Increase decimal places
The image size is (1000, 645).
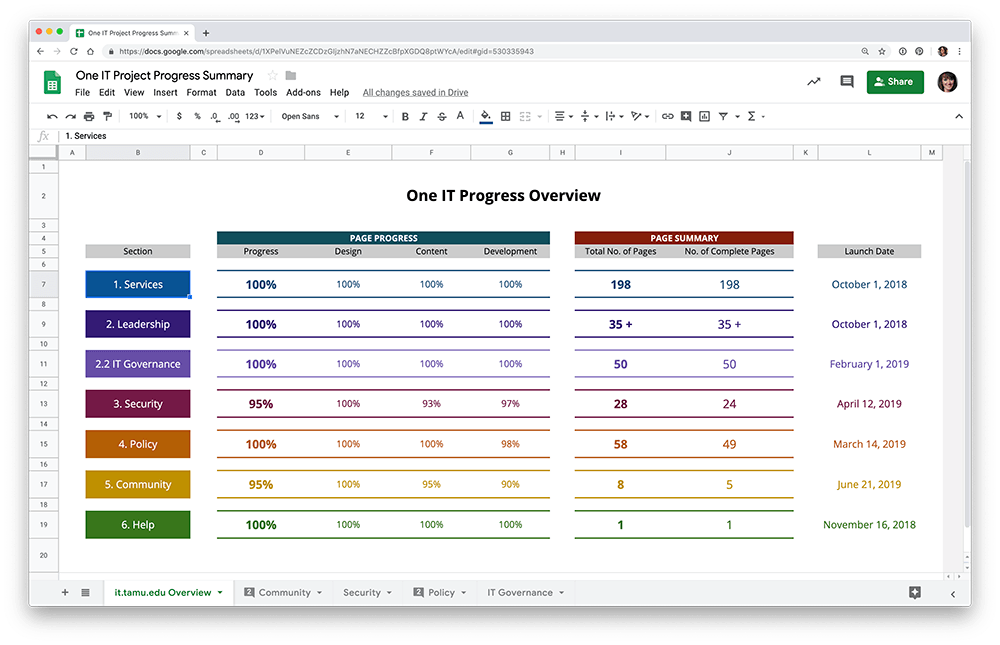tap(233, 116)
